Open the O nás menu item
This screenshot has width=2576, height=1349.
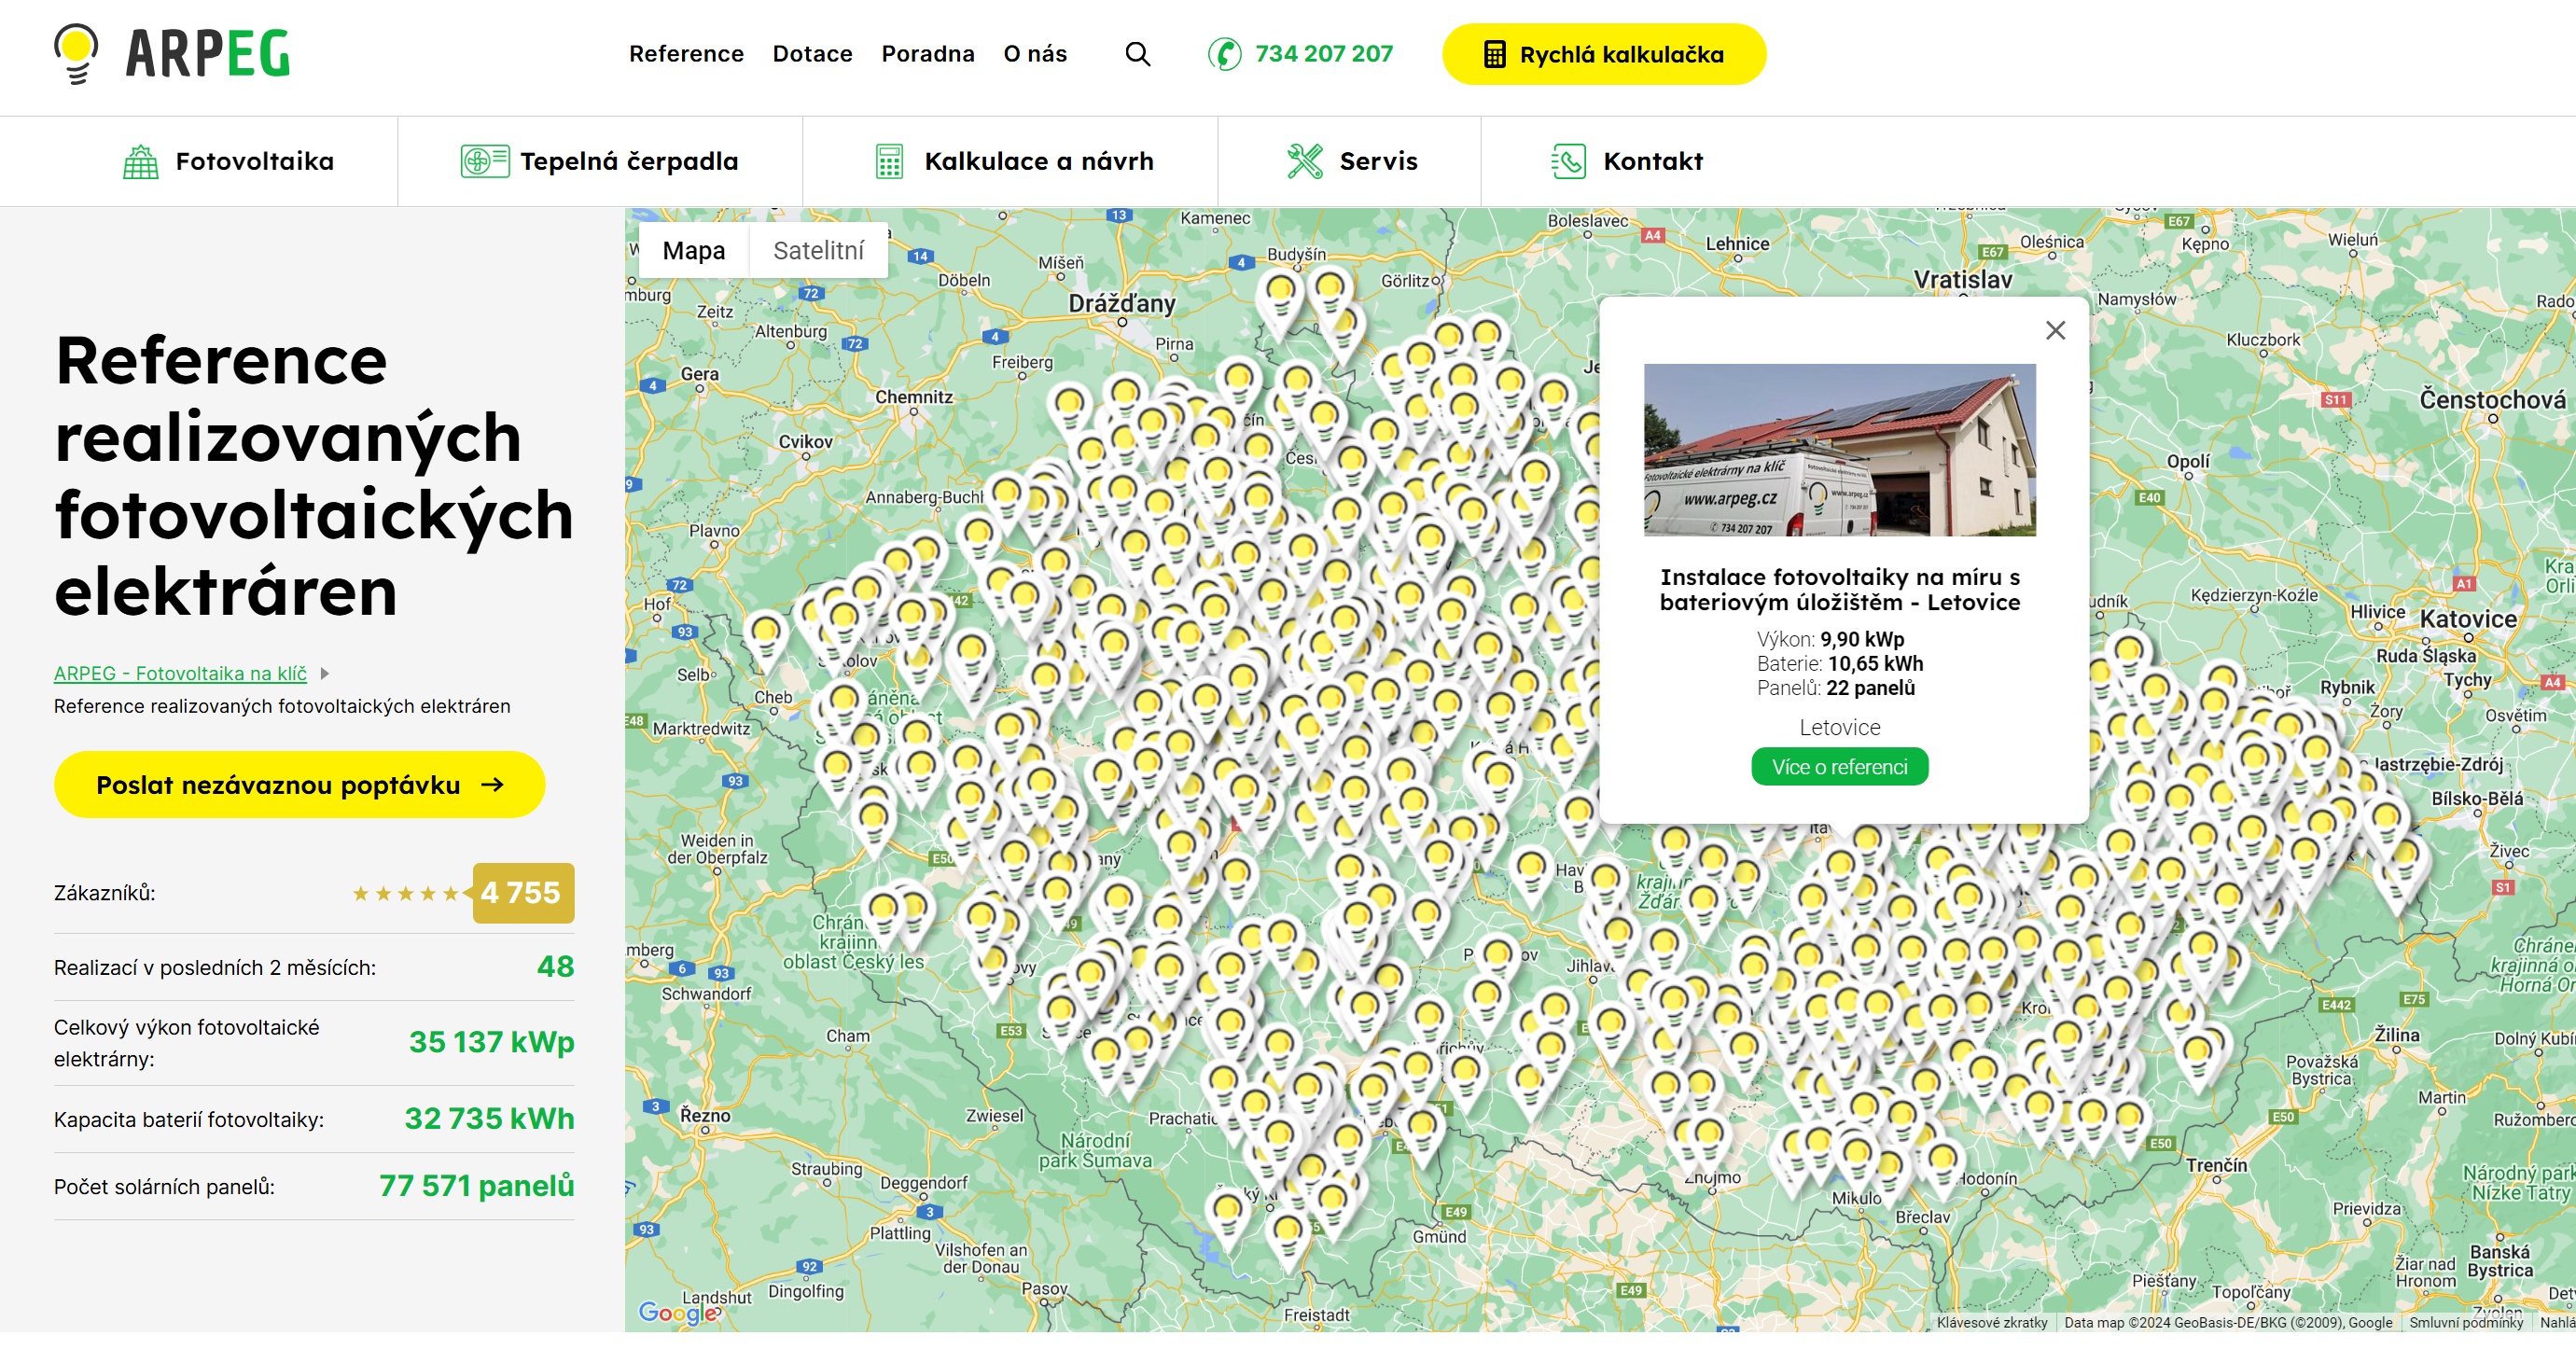click(x=1035, y=54)
